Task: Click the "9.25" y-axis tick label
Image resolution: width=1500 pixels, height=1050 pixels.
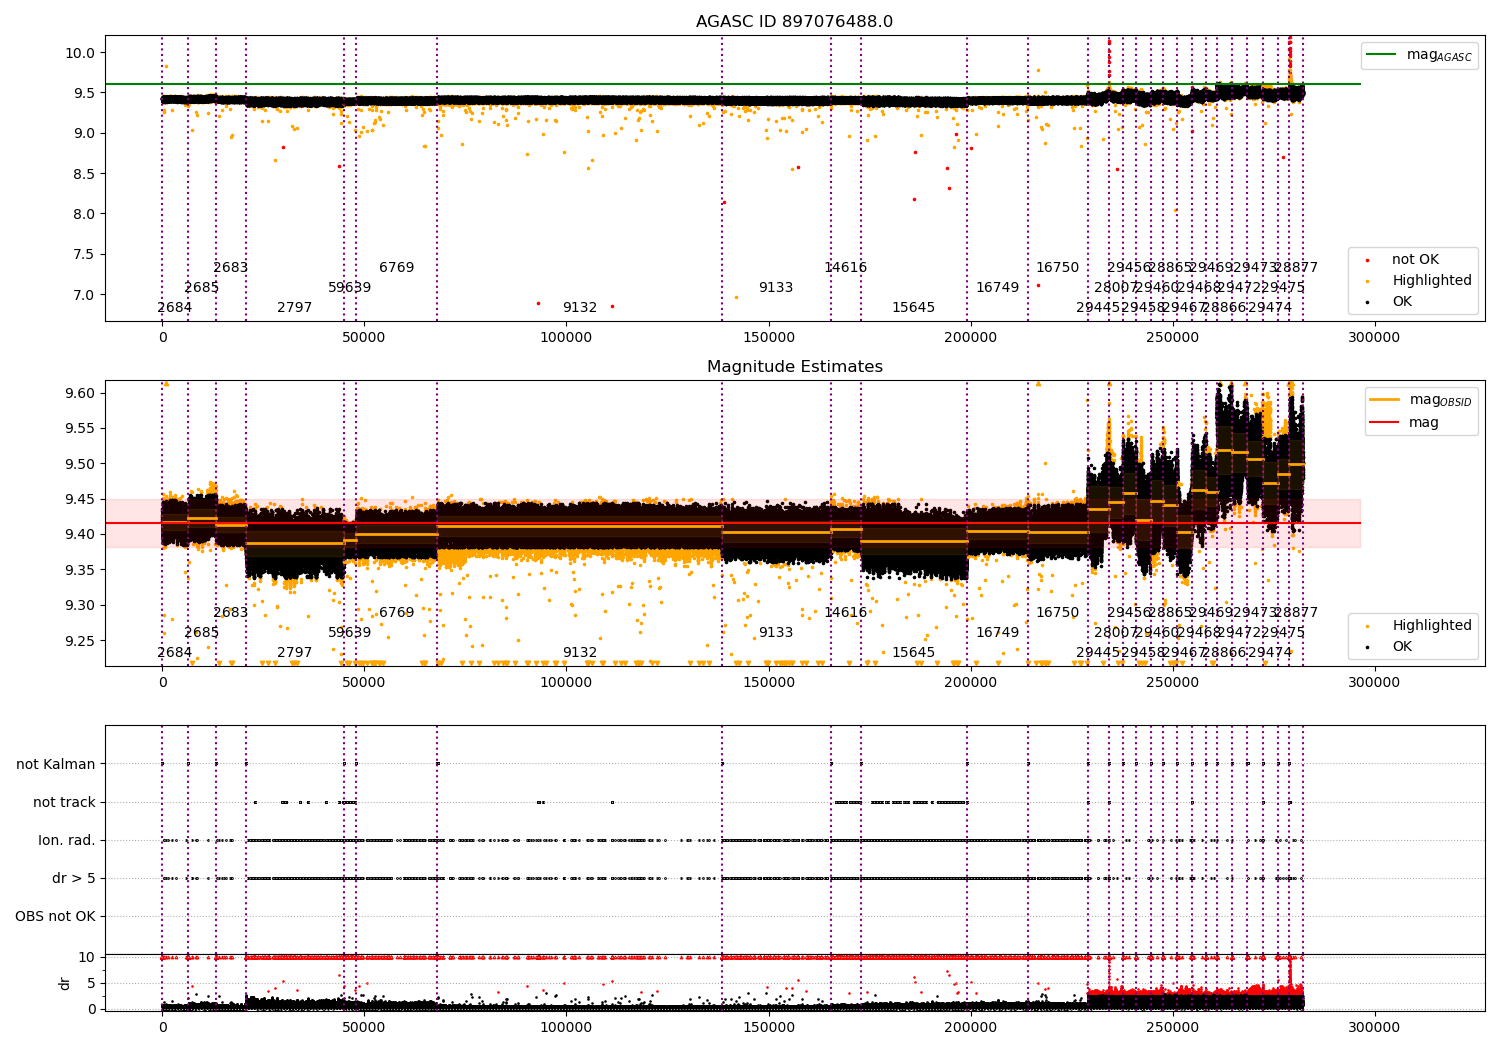Action: (82, 641)
